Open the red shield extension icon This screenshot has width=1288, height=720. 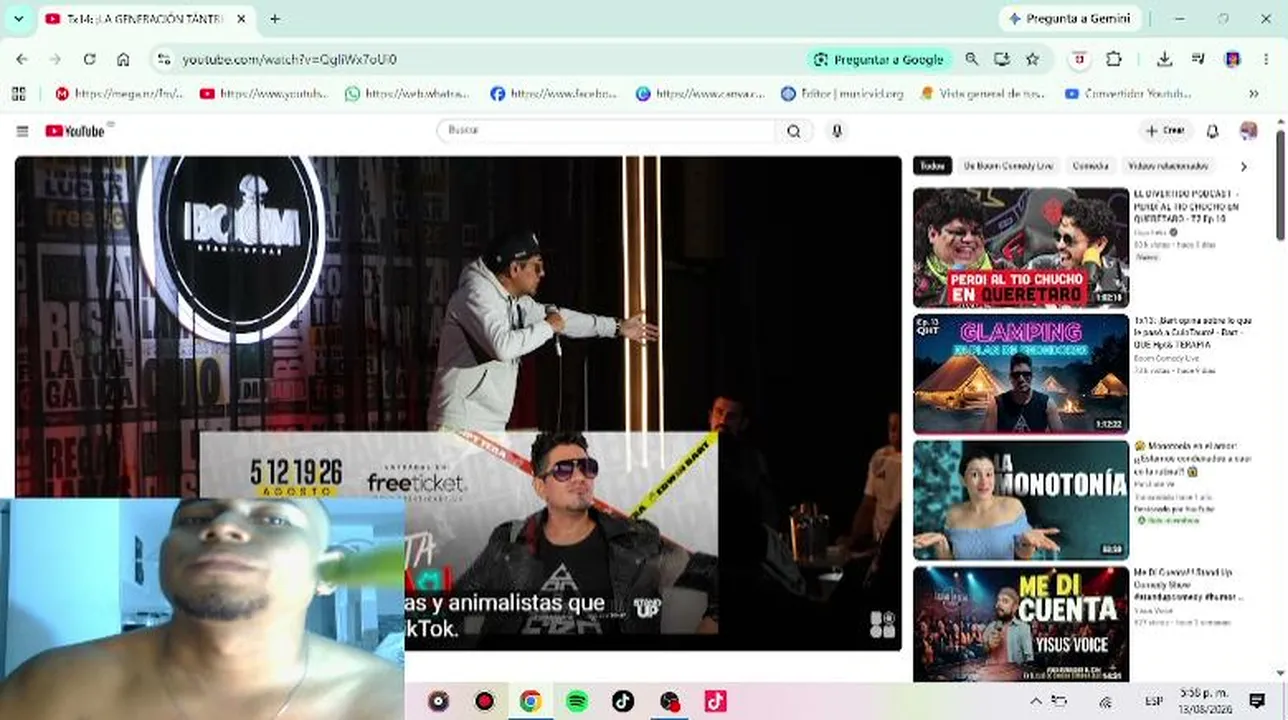pyautogui.click(x=1079, y=59)
